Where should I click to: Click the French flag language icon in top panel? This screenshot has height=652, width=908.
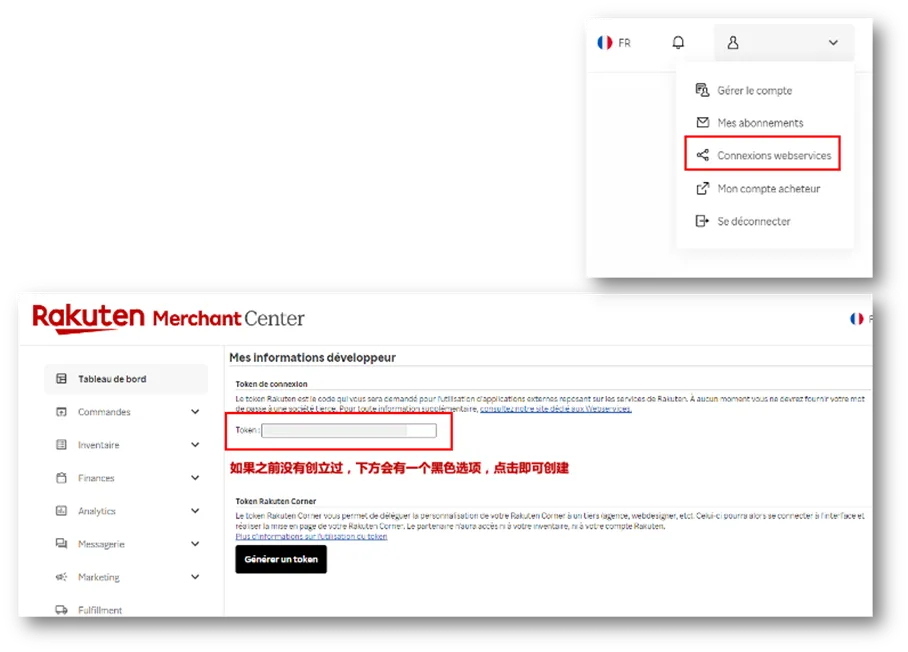605,43
